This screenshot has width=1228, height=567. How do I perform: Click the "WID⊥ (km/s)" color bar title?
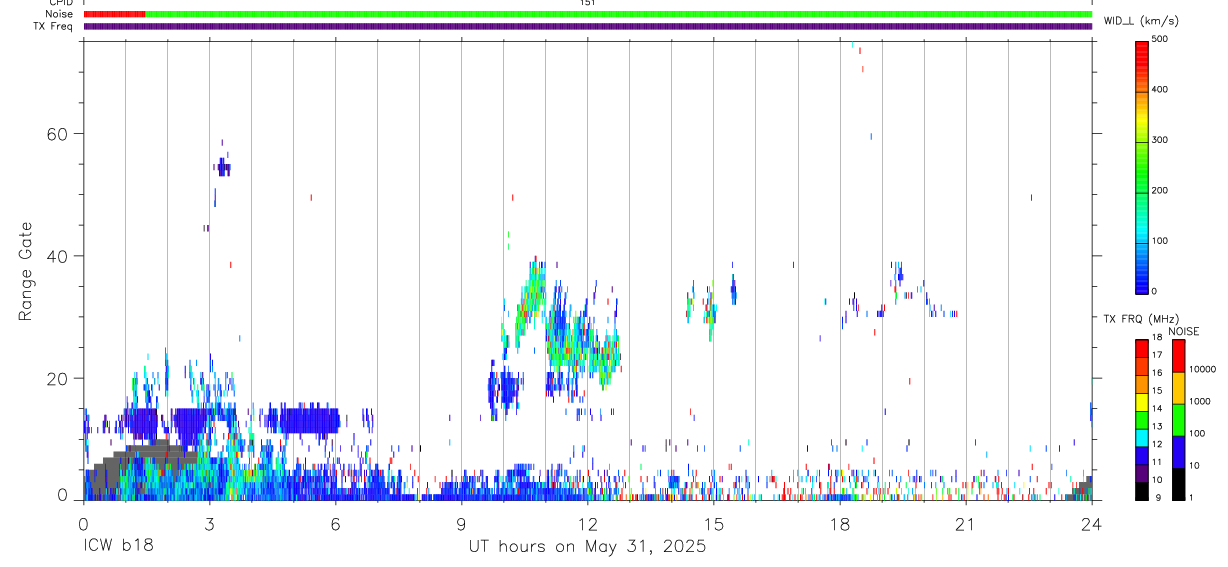[x=1141, y=20]
